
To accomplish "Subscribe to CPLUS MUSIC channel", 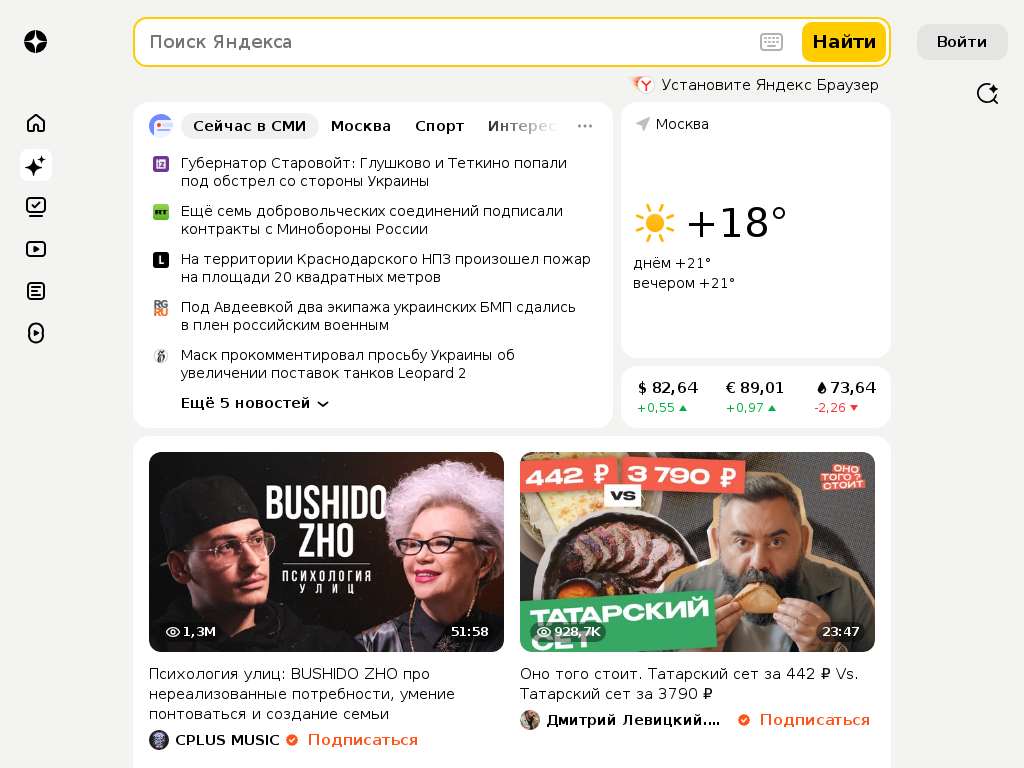I will 362,740.
